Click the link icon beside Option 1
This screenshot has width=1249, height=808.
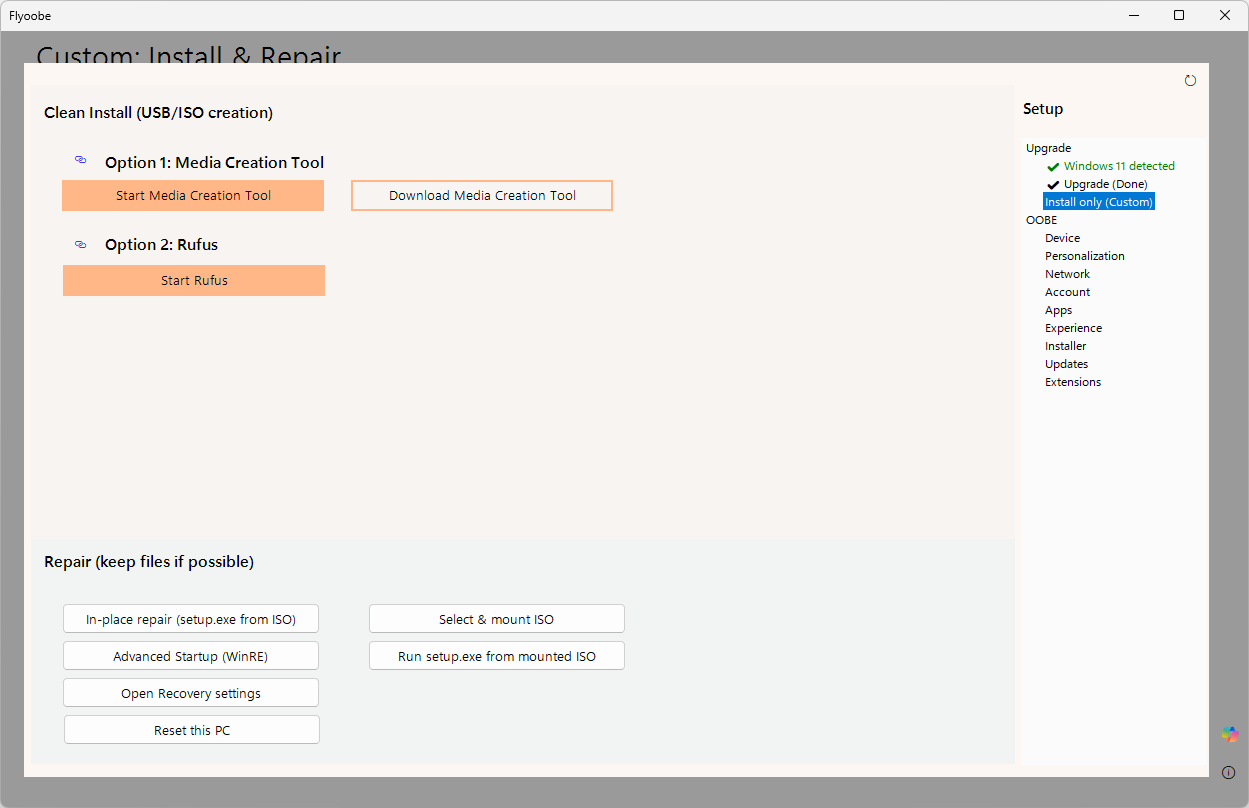pos(81,160)
